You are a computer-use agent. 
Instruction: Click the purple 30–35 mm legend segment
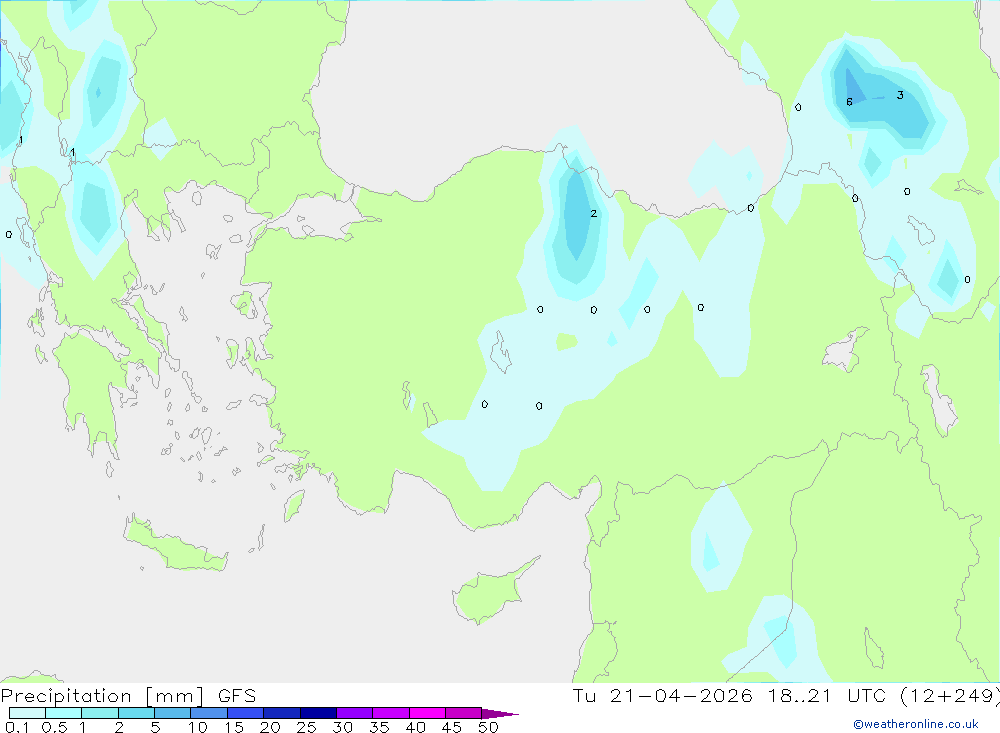(355, 713)
